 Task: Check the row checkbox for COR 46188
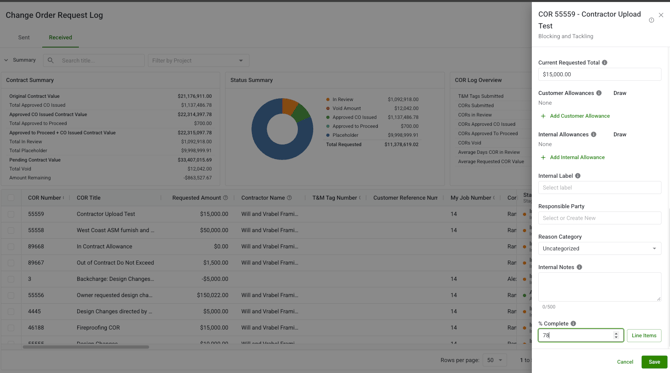(11, 328)
